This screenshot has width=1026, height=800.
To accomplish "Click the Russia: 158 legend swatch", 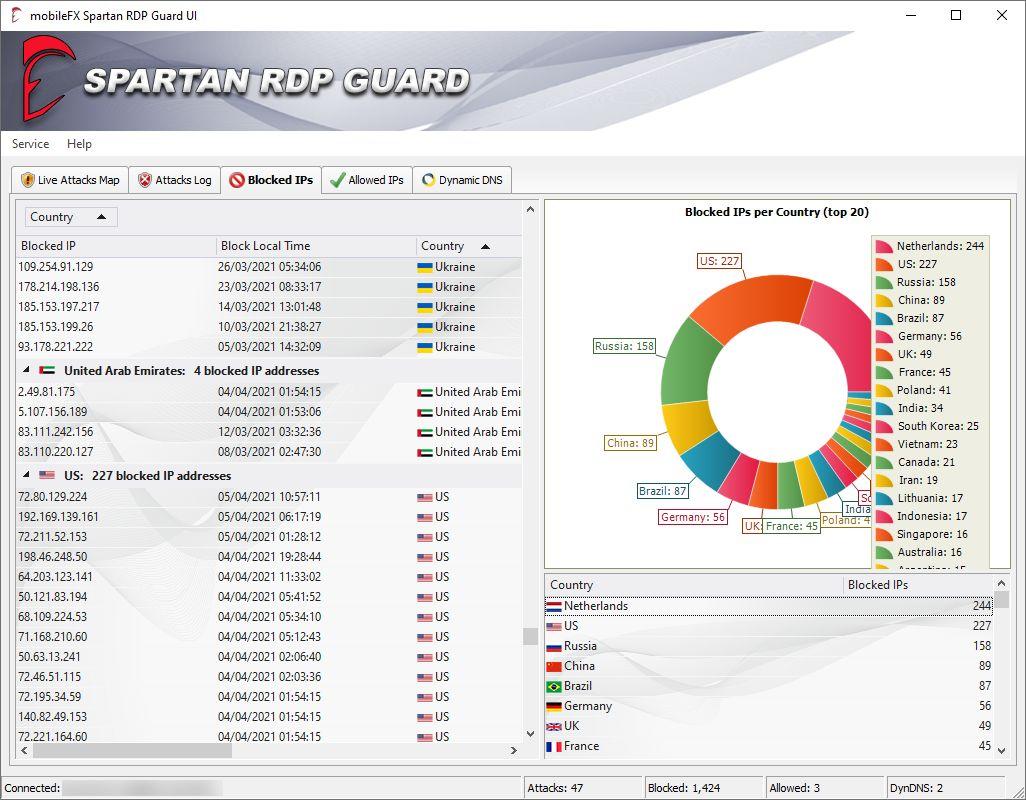I will tap(884, 283).
